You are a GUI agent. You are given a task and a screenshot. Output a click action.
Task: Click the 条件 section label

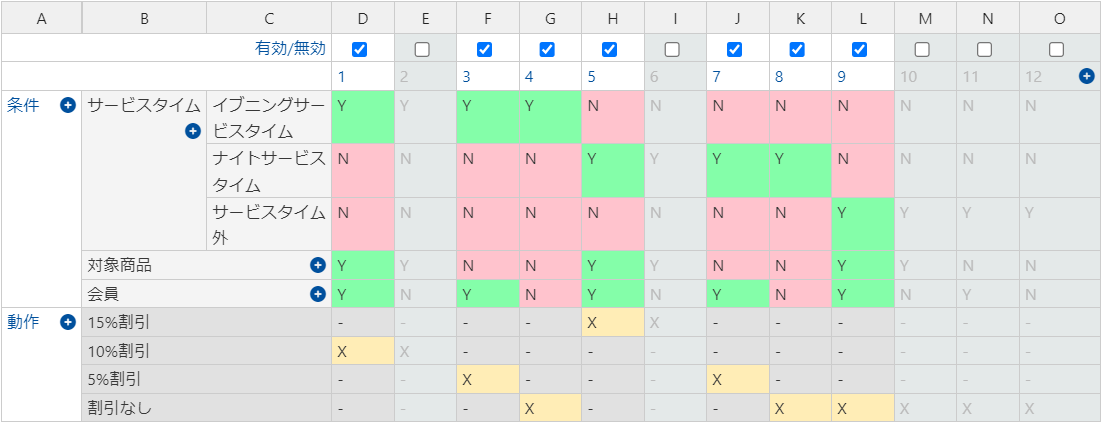(23, 105)
